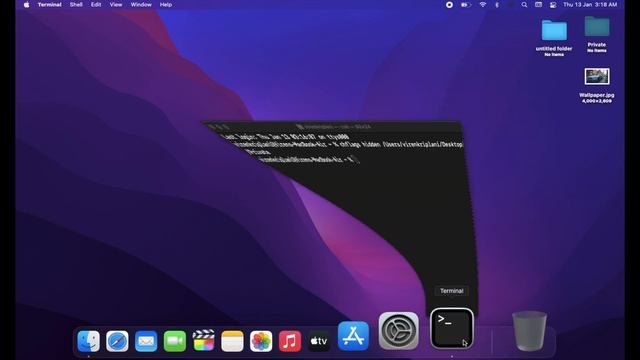
Task: Launch Music from the Dock
Action: pos(290,340)
